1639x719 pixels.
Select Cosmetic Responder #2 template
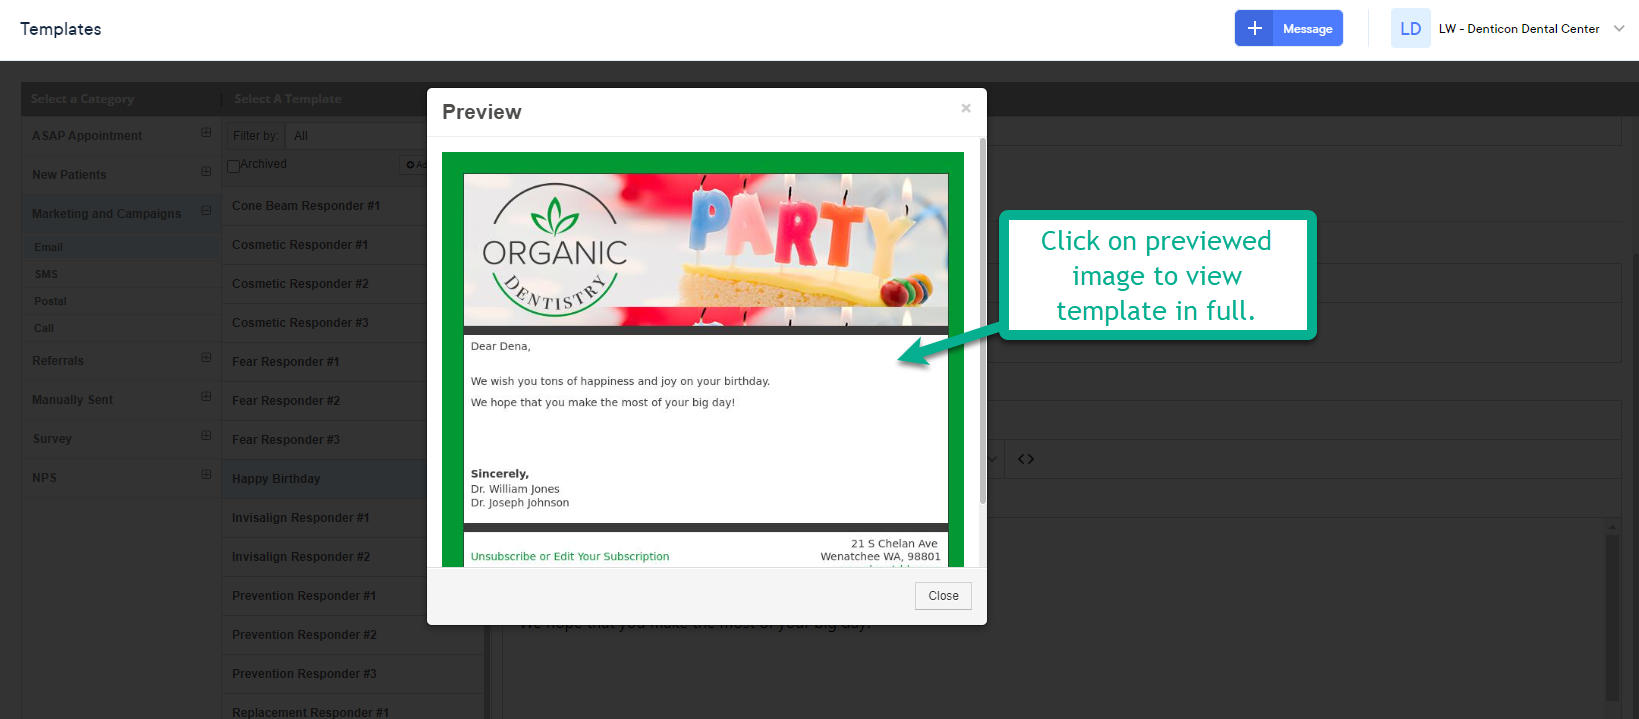(300, 284)
